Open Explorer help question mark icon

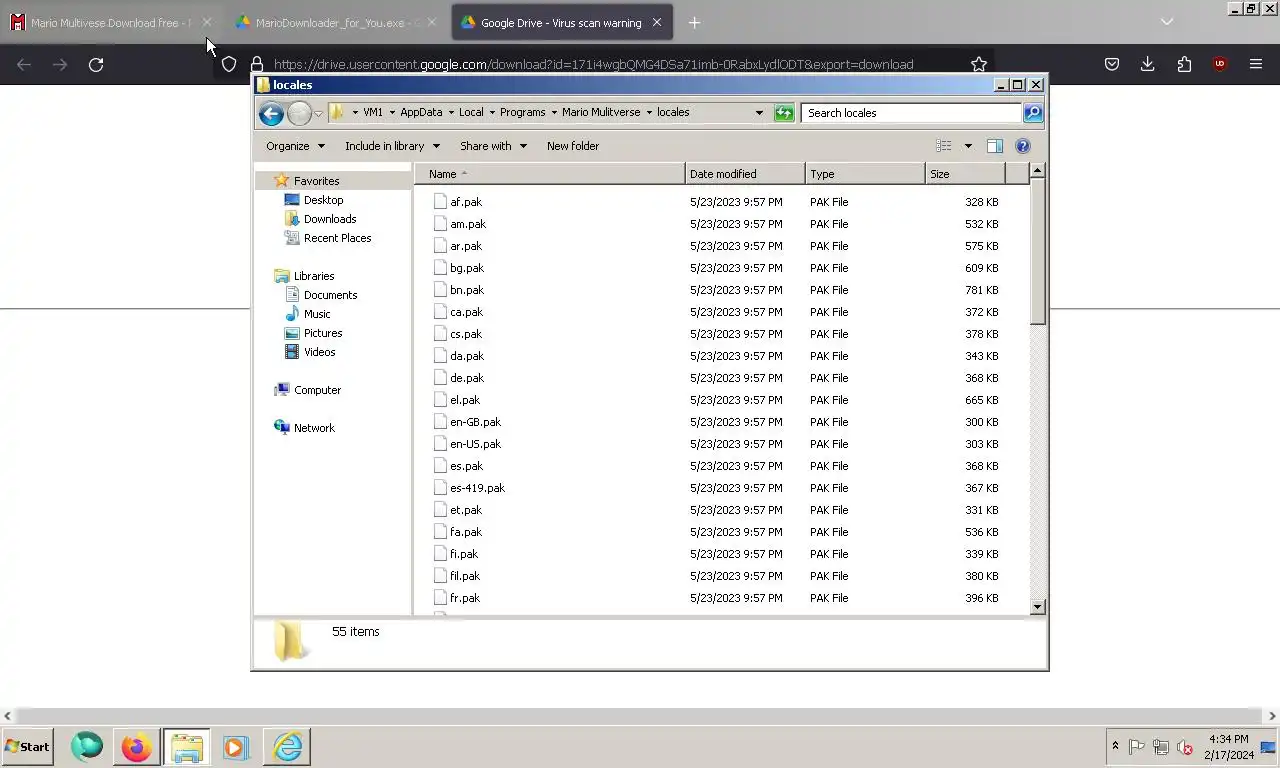(1022, 146)
